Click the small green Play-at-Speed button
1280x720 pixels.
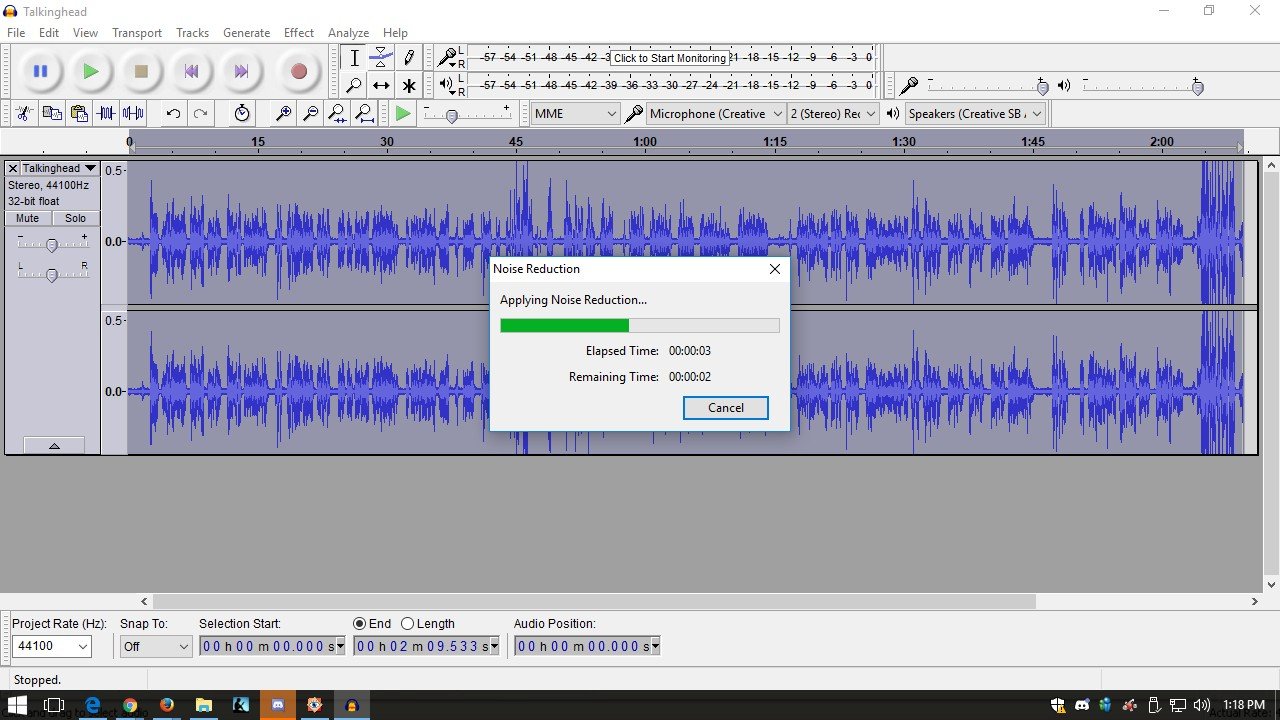[x=403, y=114]
